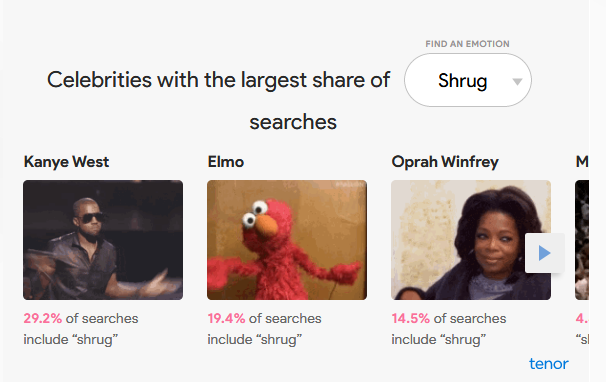Open the Shrug emotion dropdown
Viewport: 606px width, 382px height.
pyautogui.click(x=468, y=80)
